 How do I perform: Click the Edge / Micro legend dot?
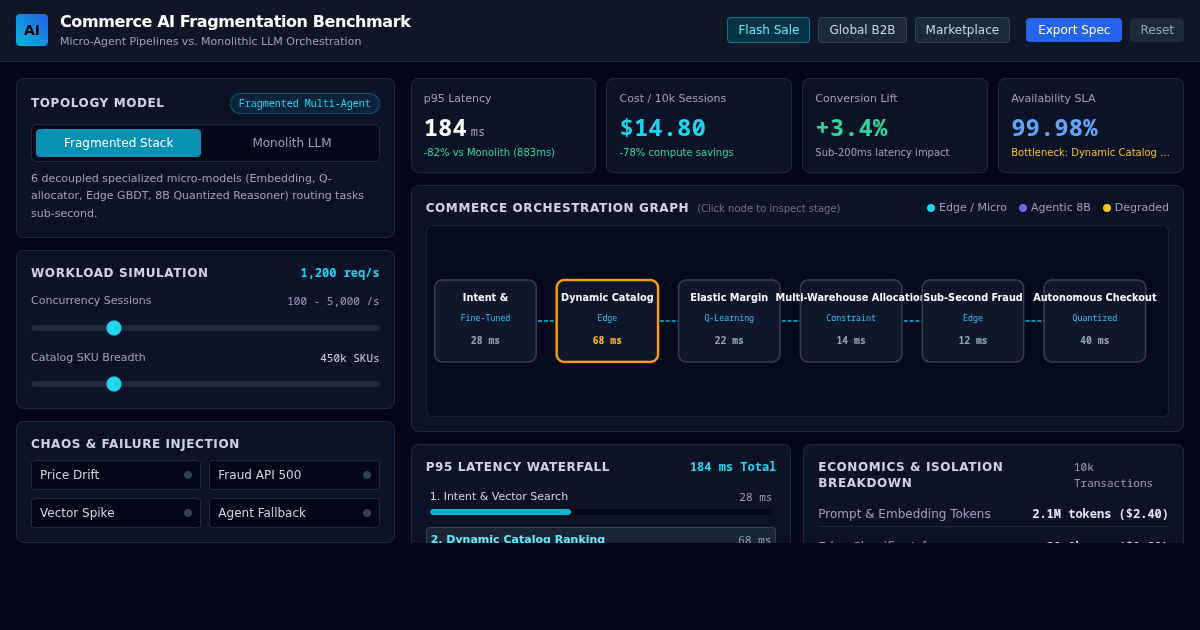[x=931, y=208]
